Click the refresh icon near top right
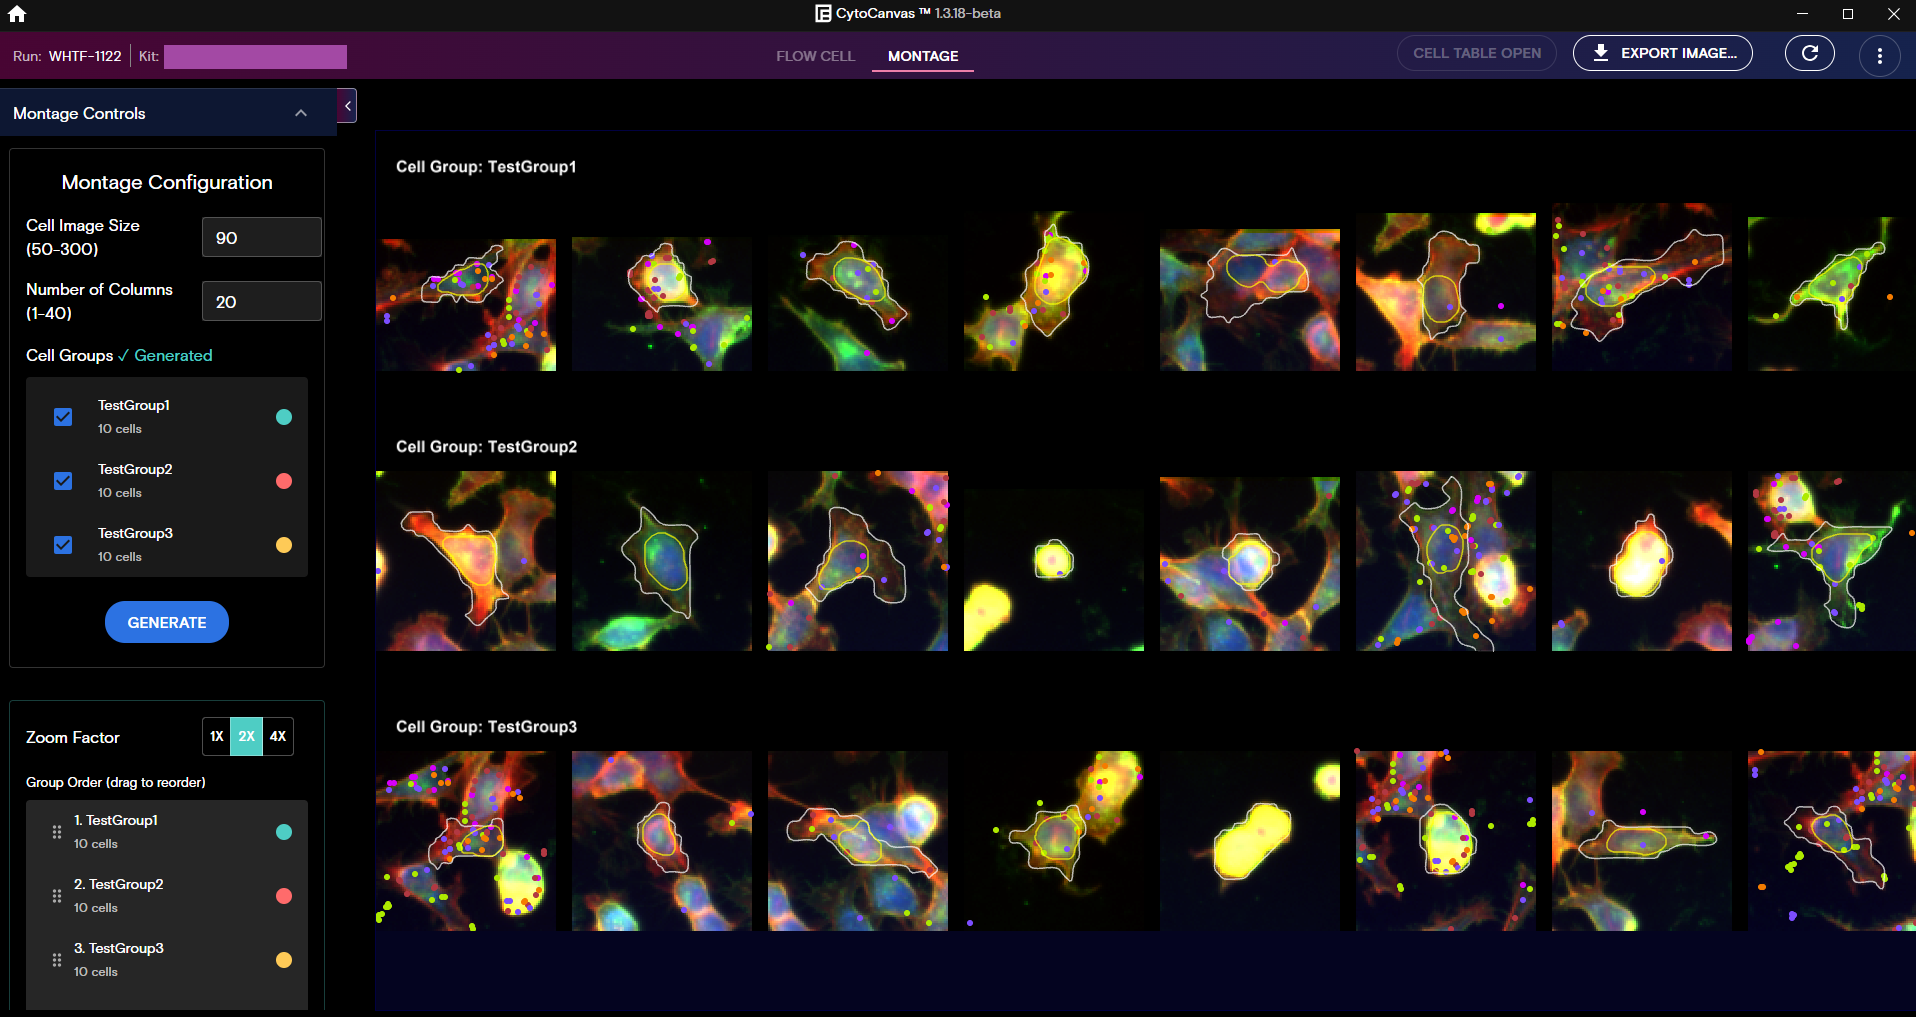Image resolution: width=1916 pixels, height=1017 pixels. click(1809, 53)
